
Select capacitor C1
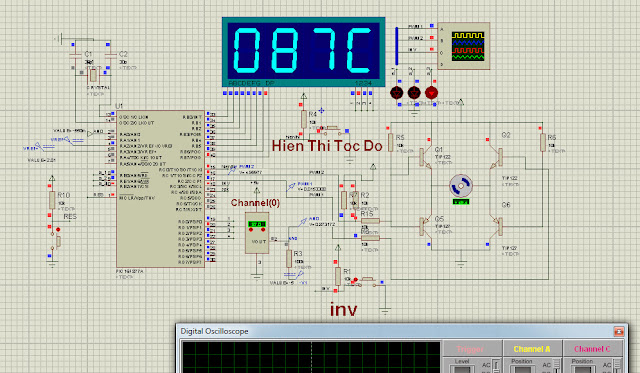pyautogui.click(x=76, y=56)
